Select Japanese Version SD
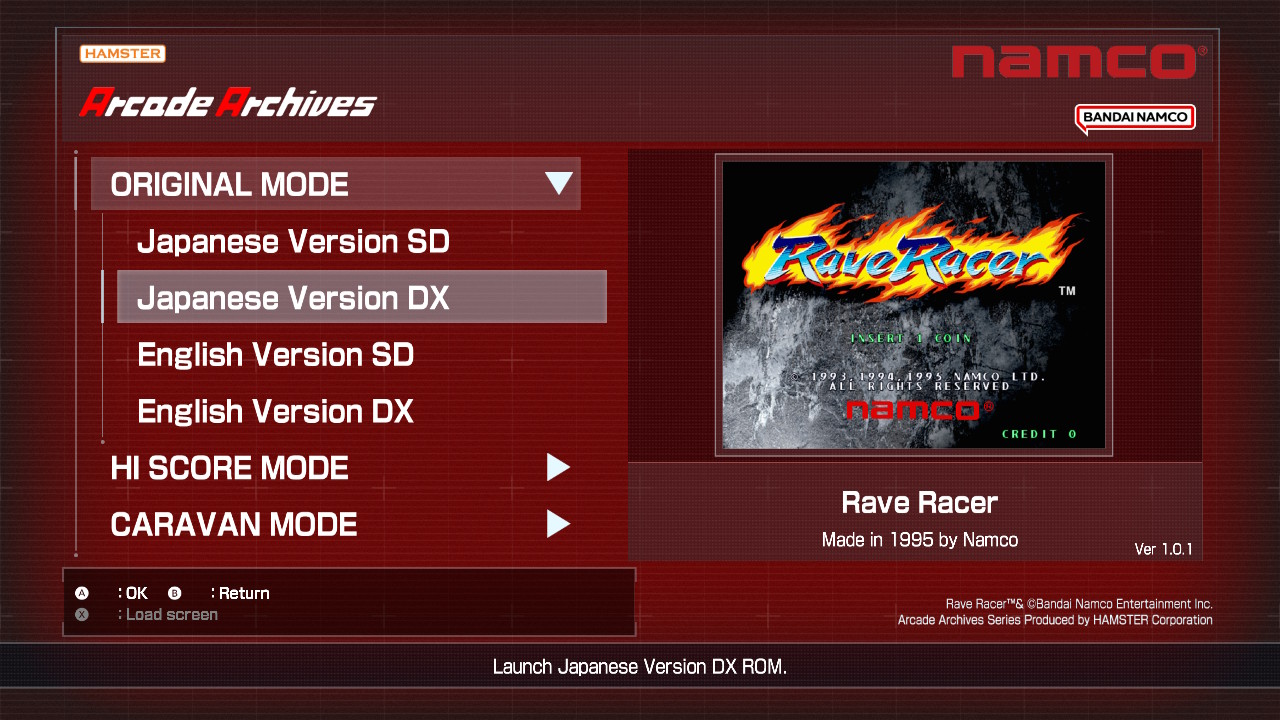The image size is (1280, 720). click(293, 241)
